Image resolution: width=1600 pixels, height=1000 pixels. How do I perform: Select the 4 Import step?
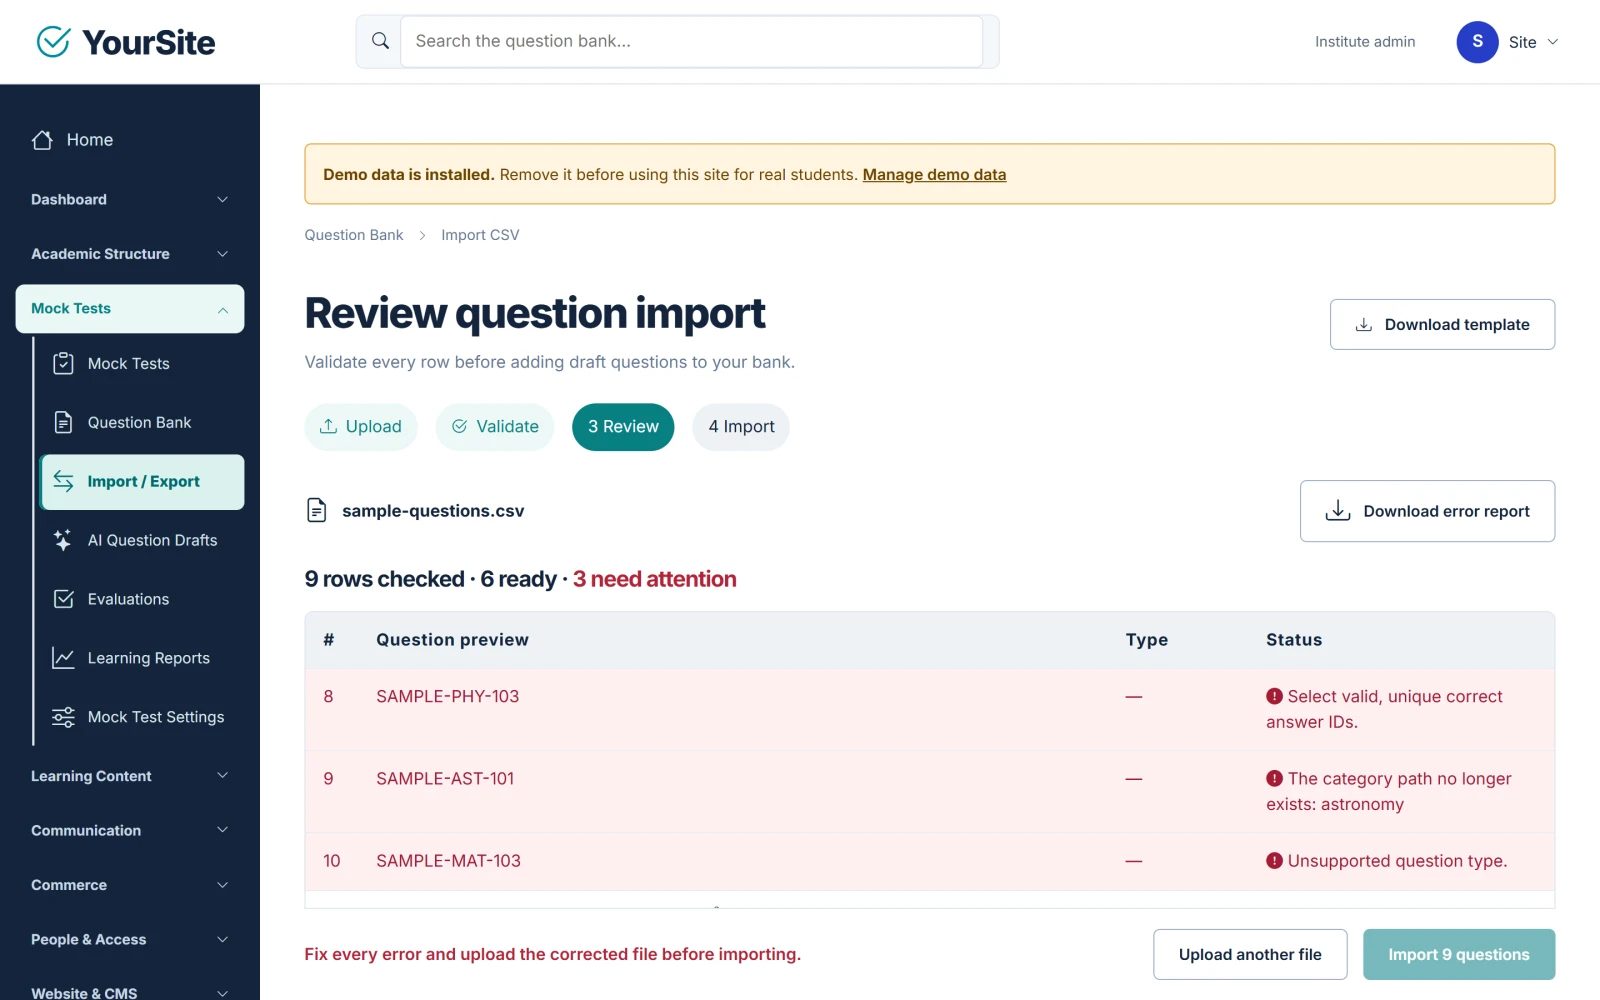coord(741,427)
